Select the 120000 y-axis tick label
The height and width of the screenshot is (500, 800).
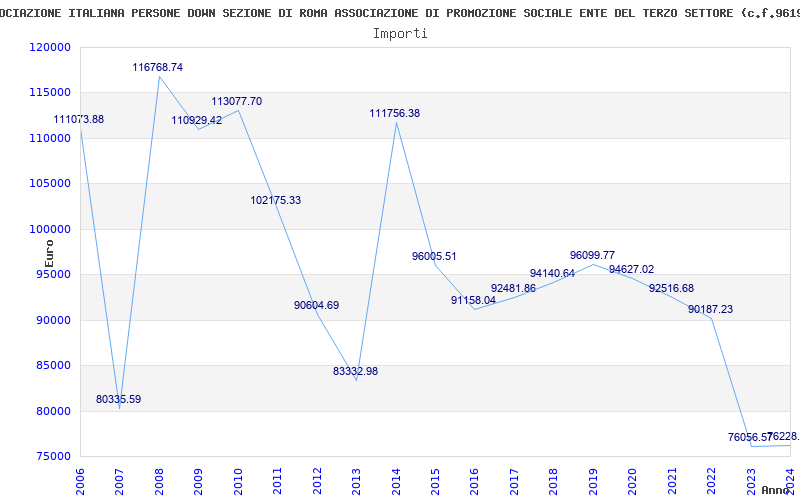point(50,47)
